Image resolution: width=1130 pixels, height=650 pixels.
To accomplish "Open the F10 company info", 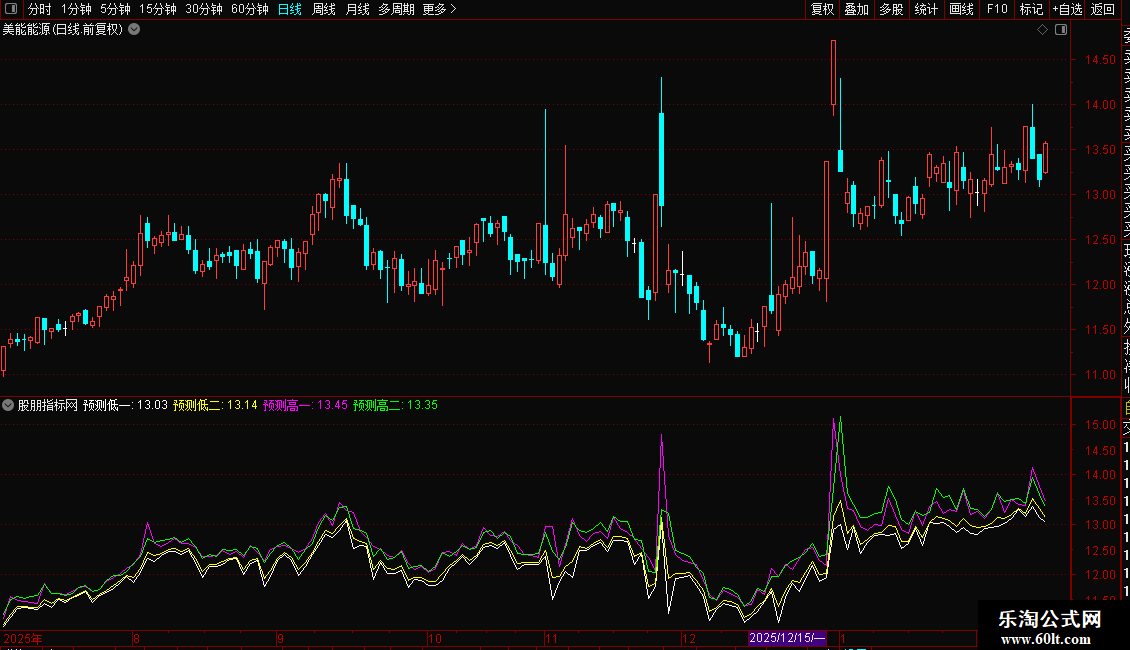I will click(x=997, y=9).
